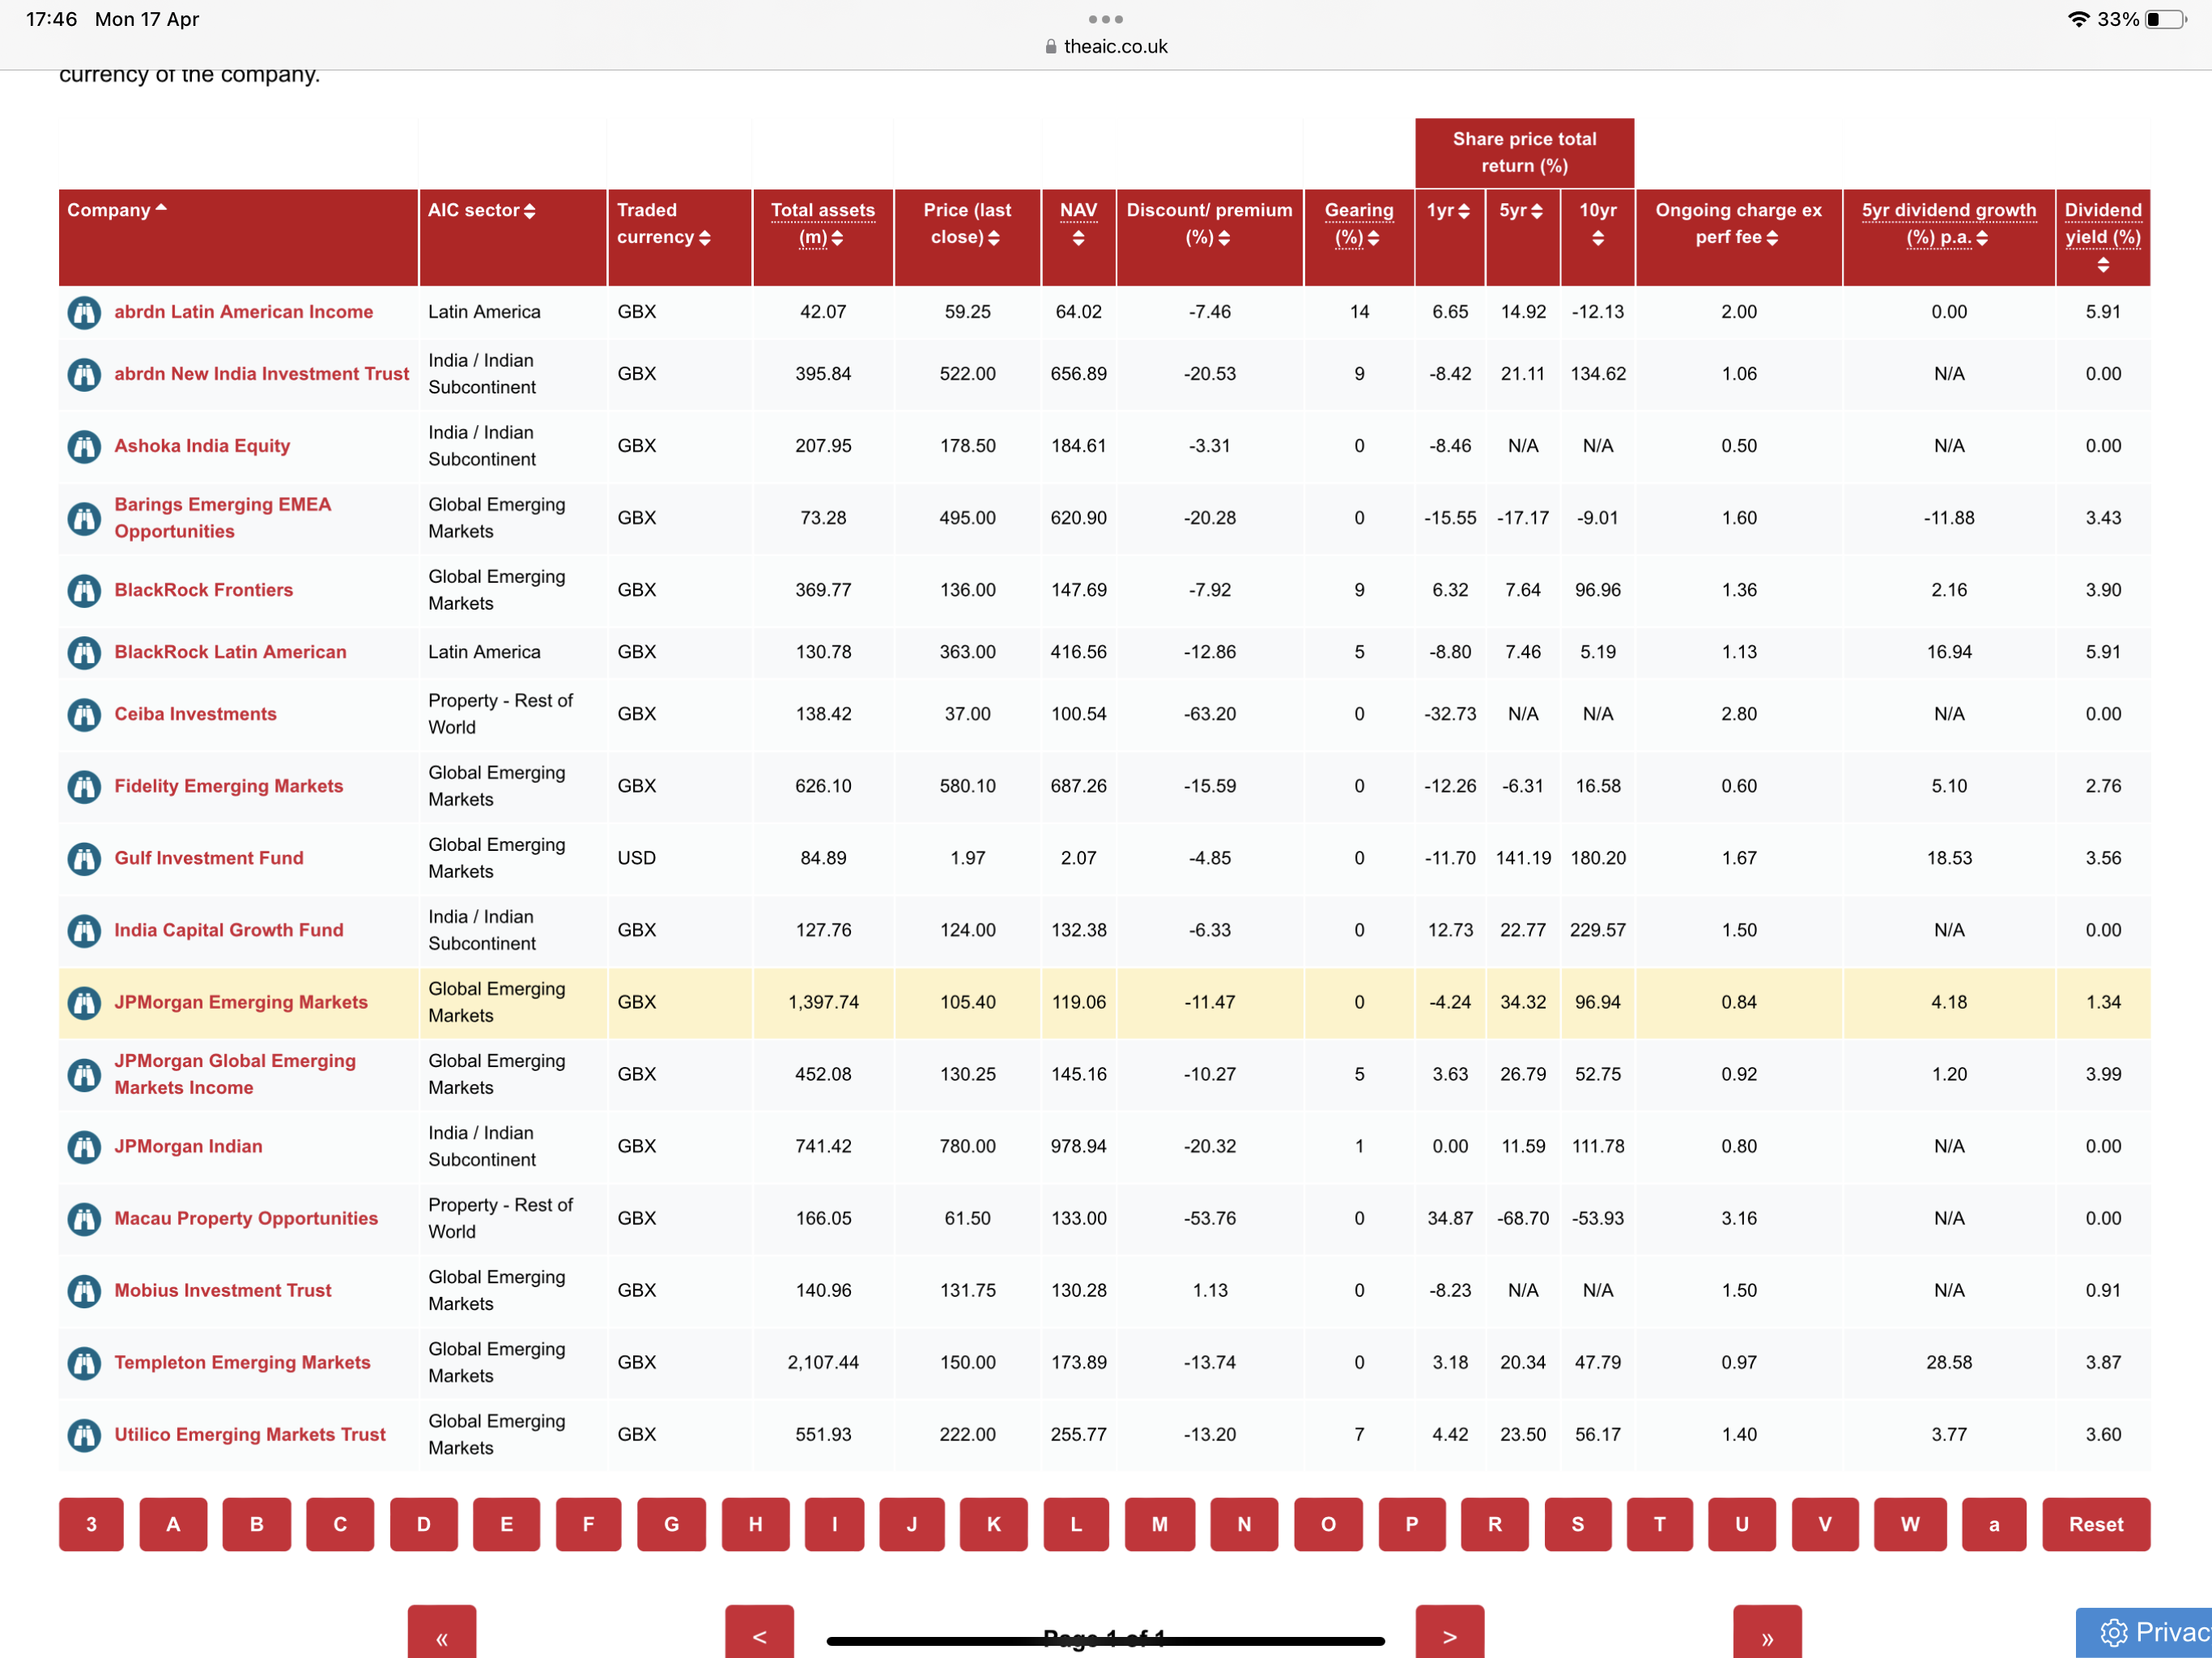Click binoculars icon beside JPMorgan Emerging Markets
The height and width of the screenshot is (1658, 2212).
tap(84, 1002)
